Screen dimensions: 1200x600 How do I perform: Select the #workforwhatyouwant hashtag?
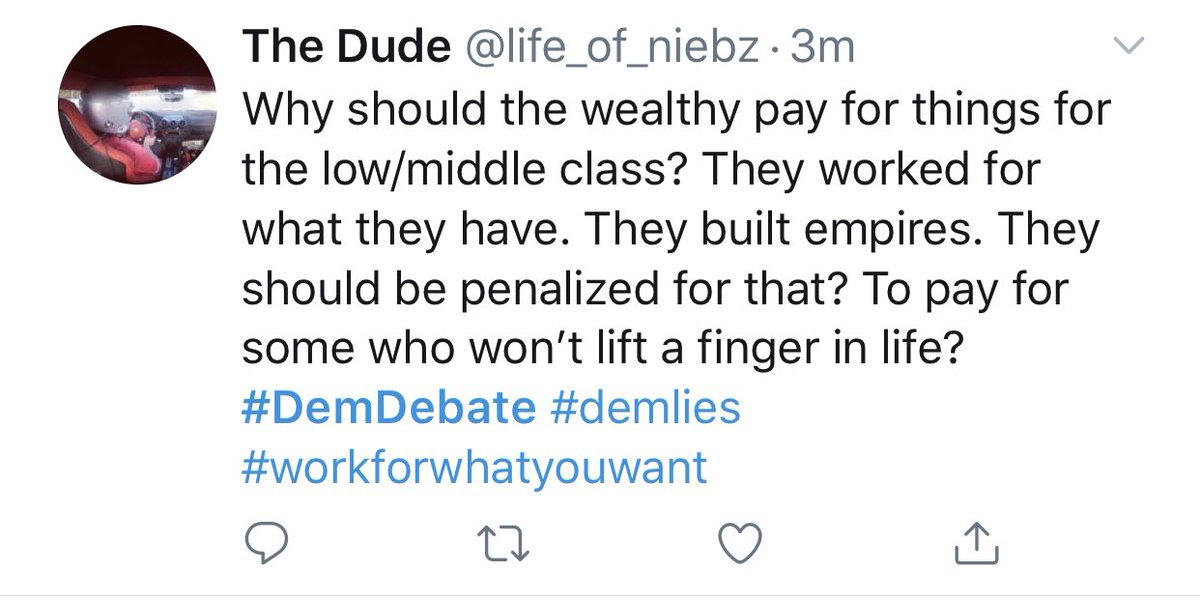[475, 467]
